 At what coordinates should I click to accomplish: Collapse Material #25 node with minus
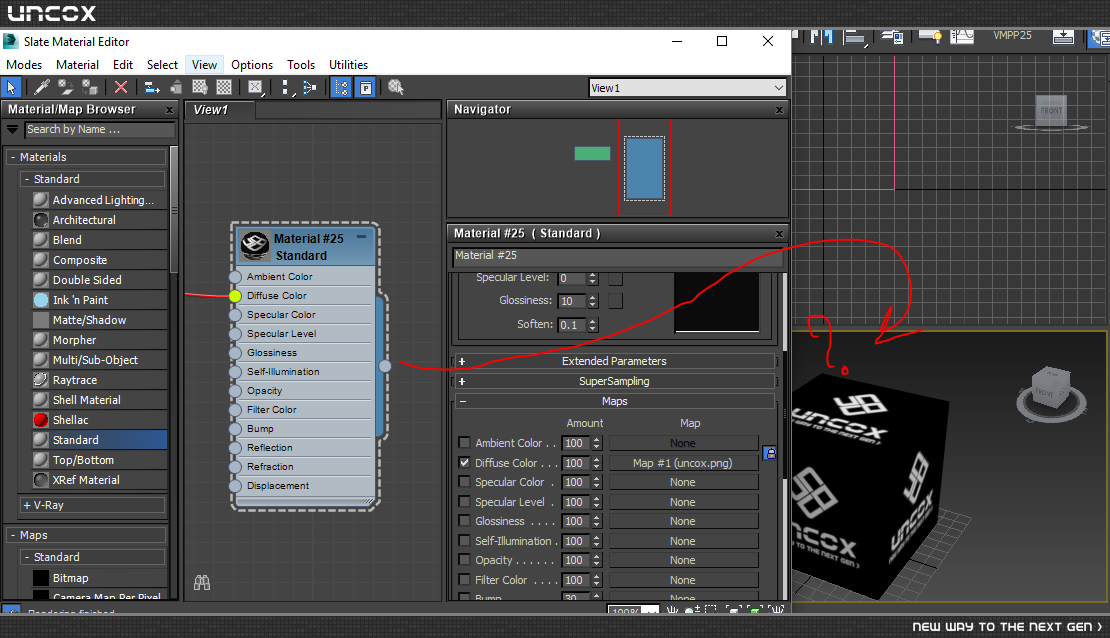pyautogui.click(x=362, y=237)
